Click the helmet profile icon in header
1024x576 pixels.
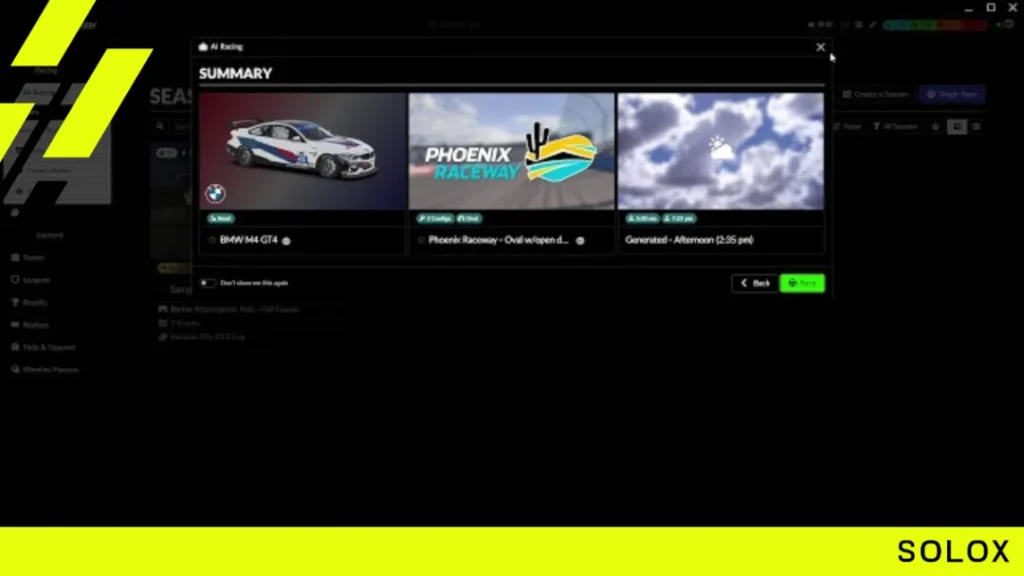[x=1009, y=24]
